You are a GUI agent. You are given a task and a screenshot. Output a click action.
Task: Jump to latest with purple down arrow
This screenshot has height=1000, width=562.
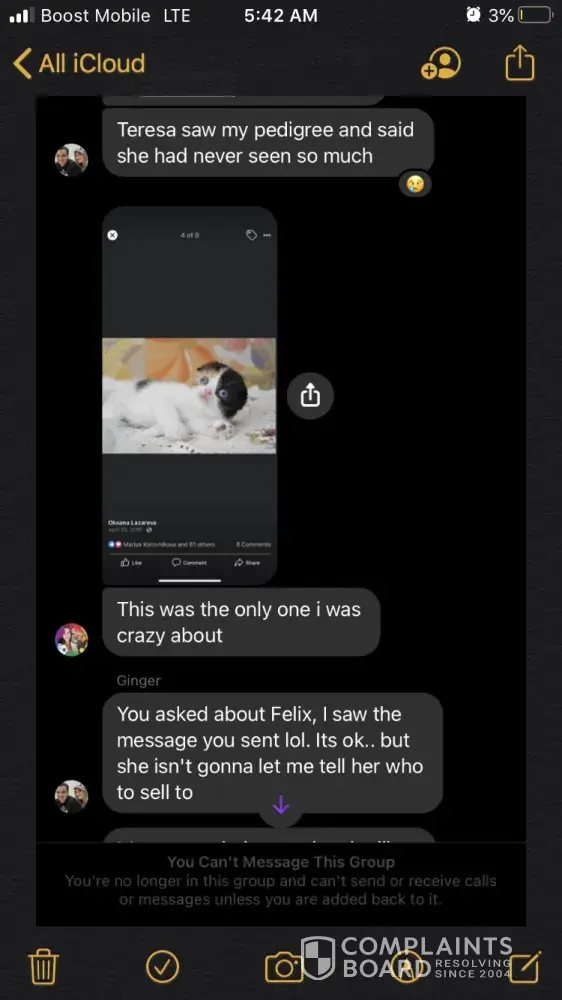coord(281,805)
